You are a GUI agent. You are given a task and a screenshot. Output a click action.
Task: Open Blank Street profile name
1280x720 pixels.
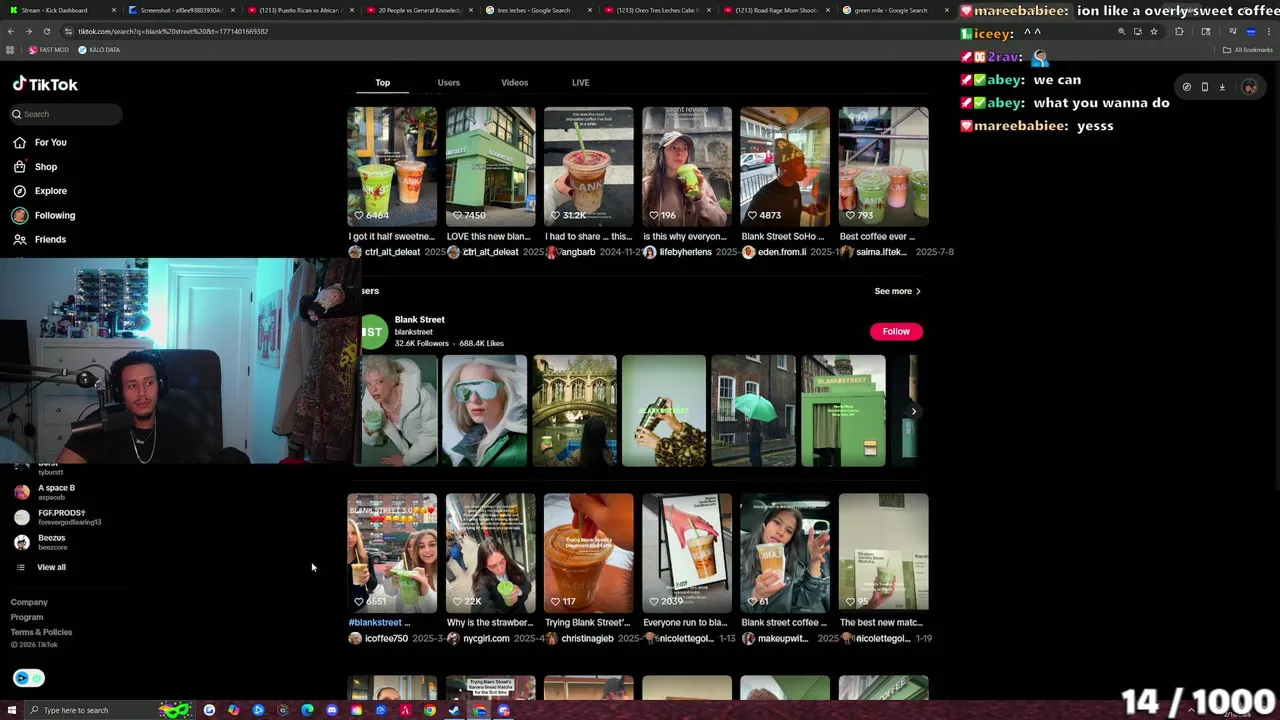[x=419, y=319]
